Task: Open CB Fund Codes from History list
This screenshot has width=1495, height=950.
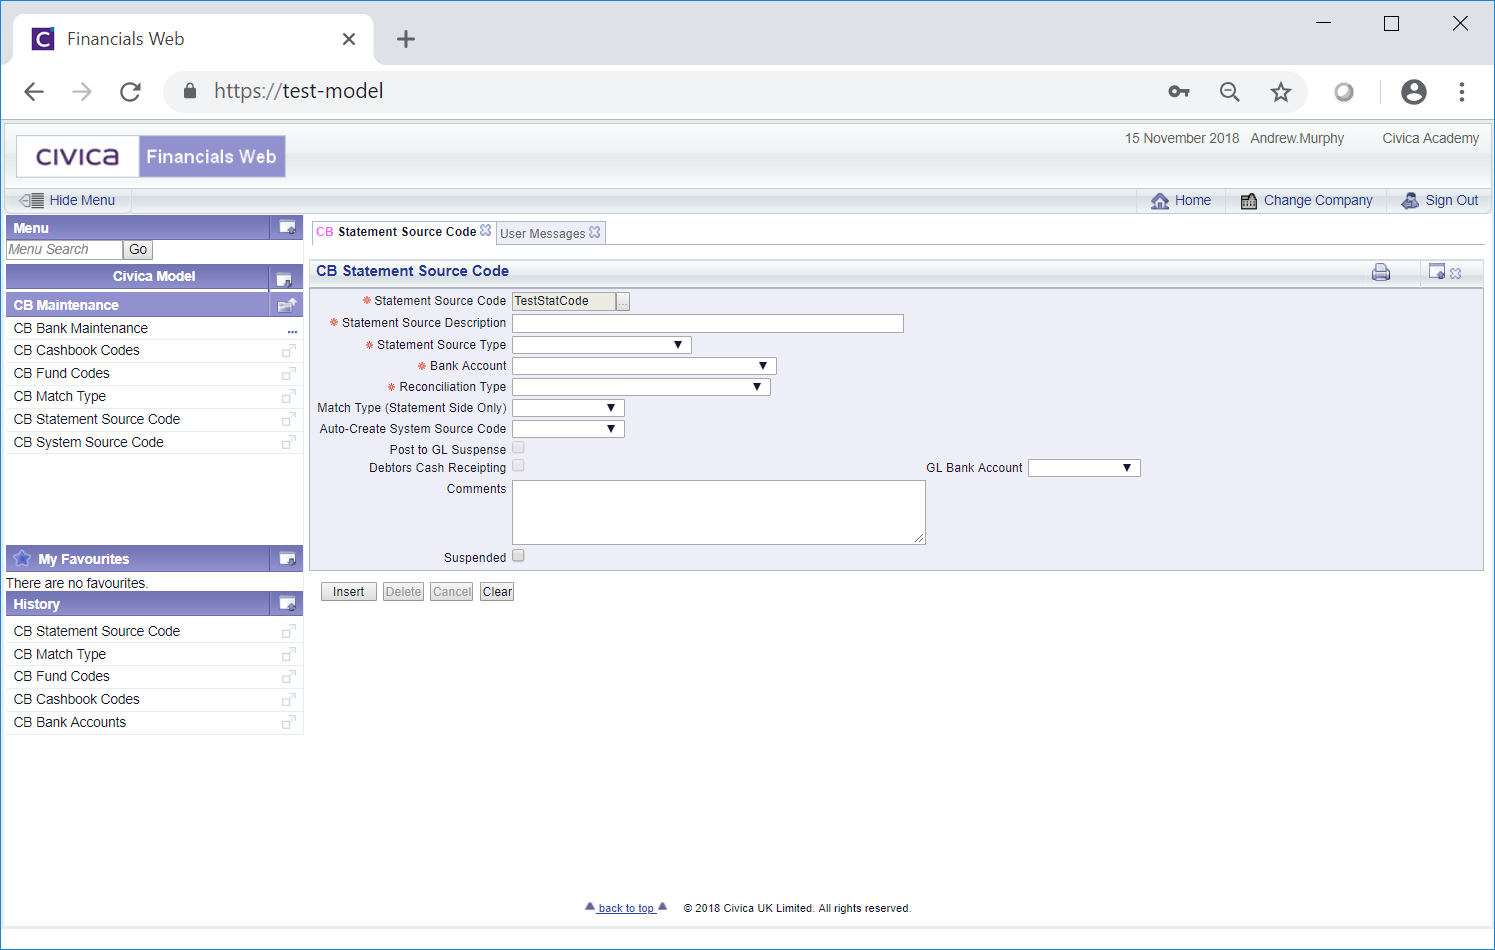Action: click(62, 676)
